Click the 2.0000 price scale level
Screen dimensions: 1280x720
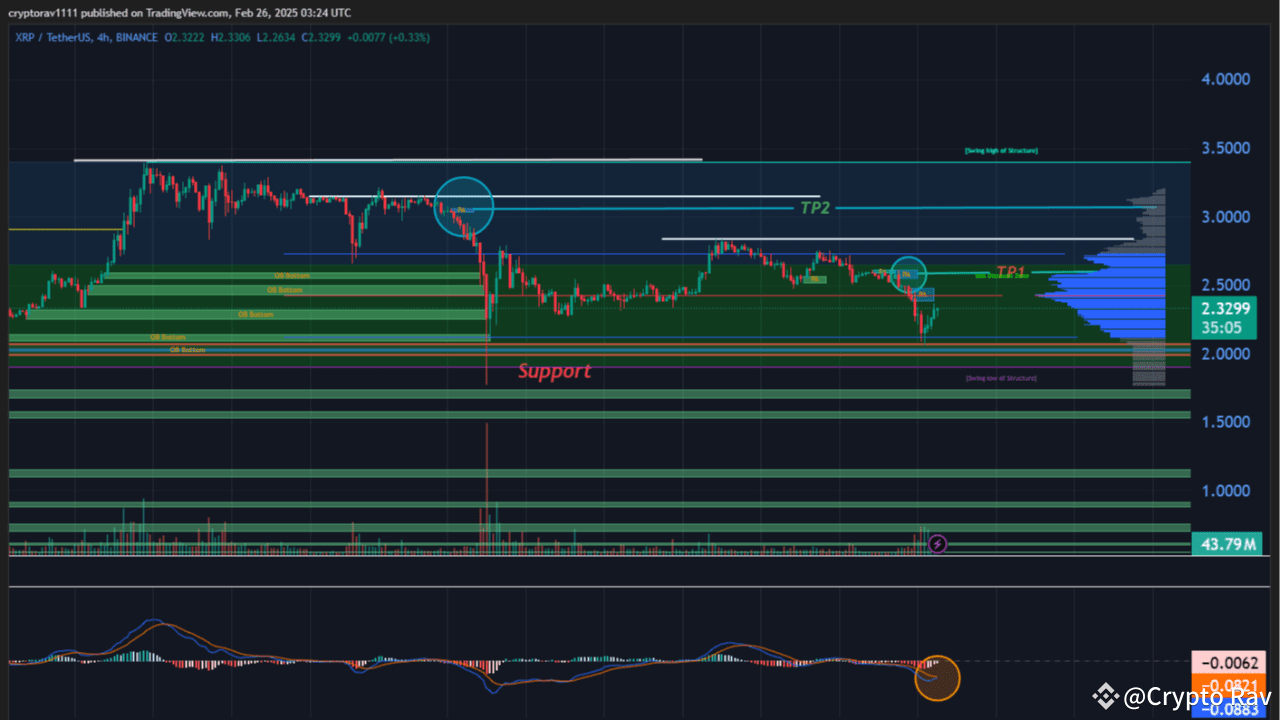click(1224, 353)
